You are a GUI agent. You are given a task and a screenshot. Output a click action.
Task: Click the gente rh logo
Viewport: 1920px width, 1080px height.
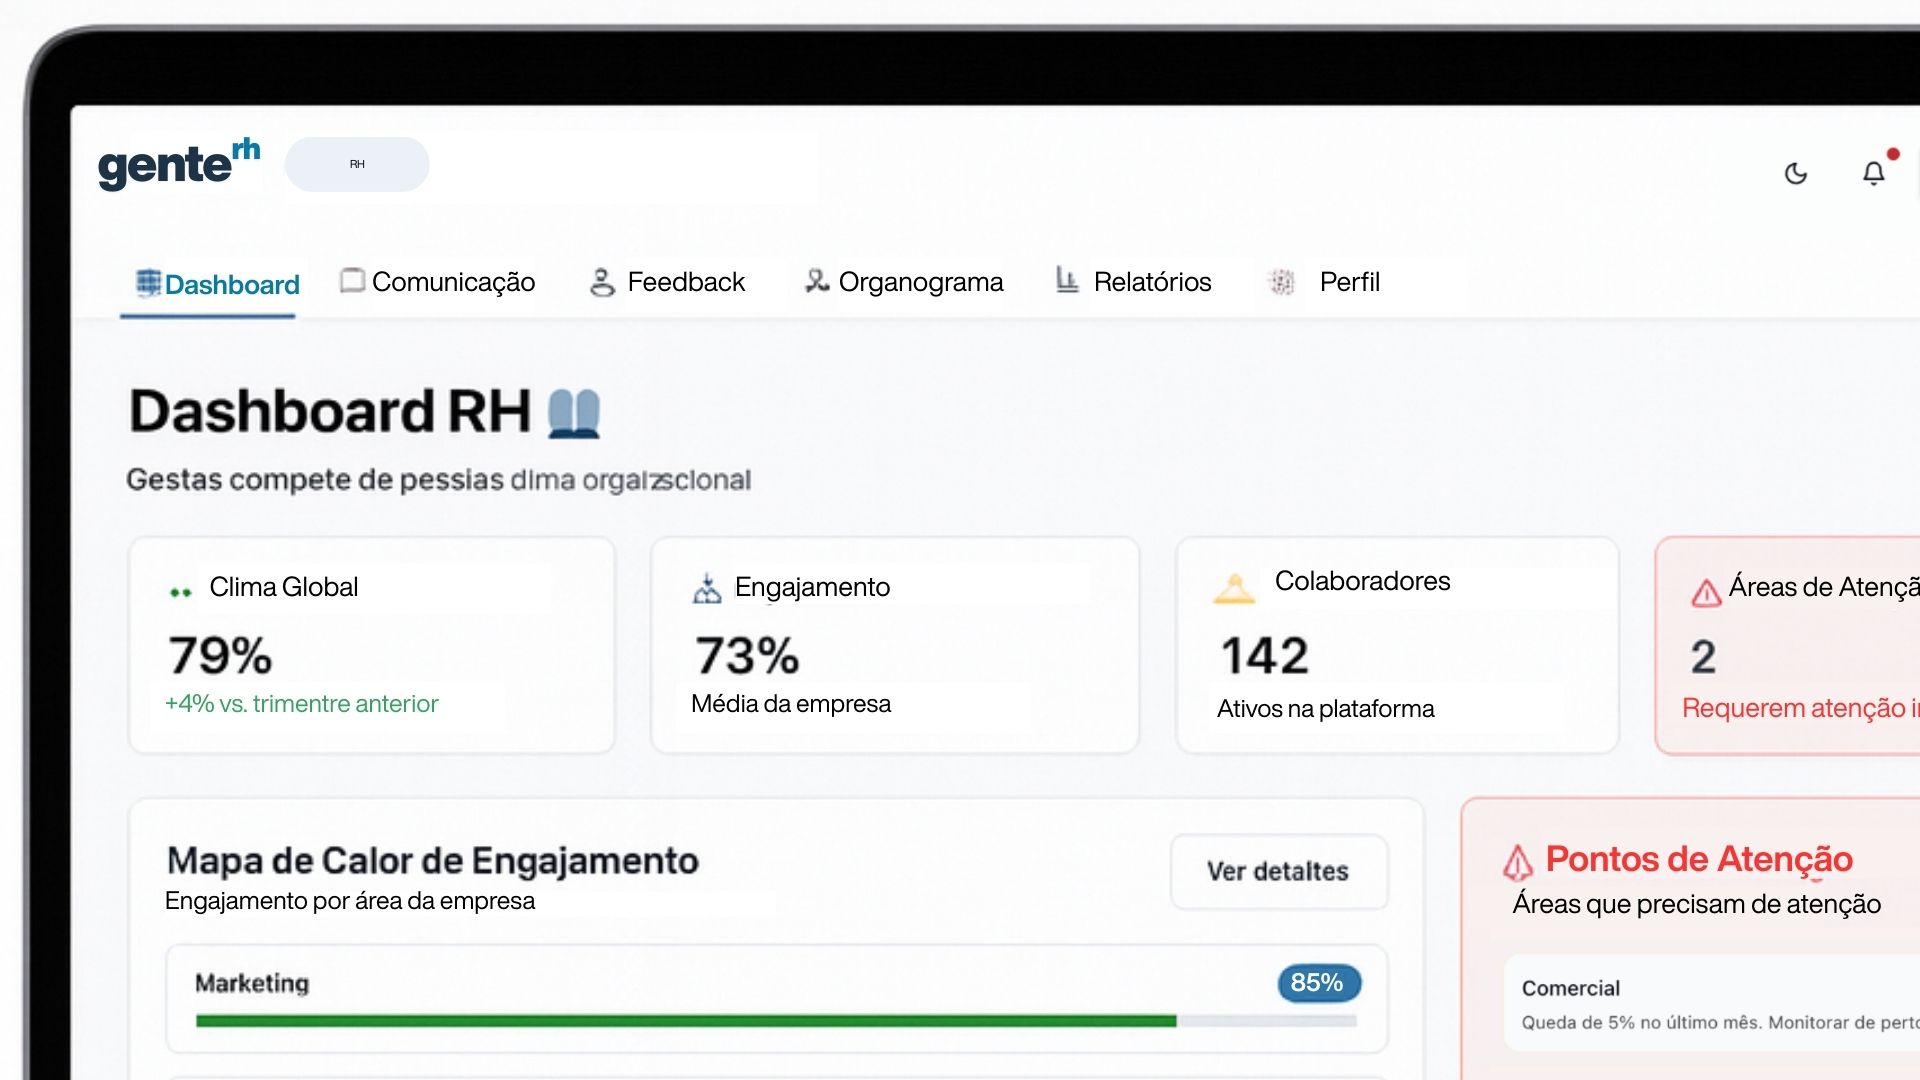point(179,165)
